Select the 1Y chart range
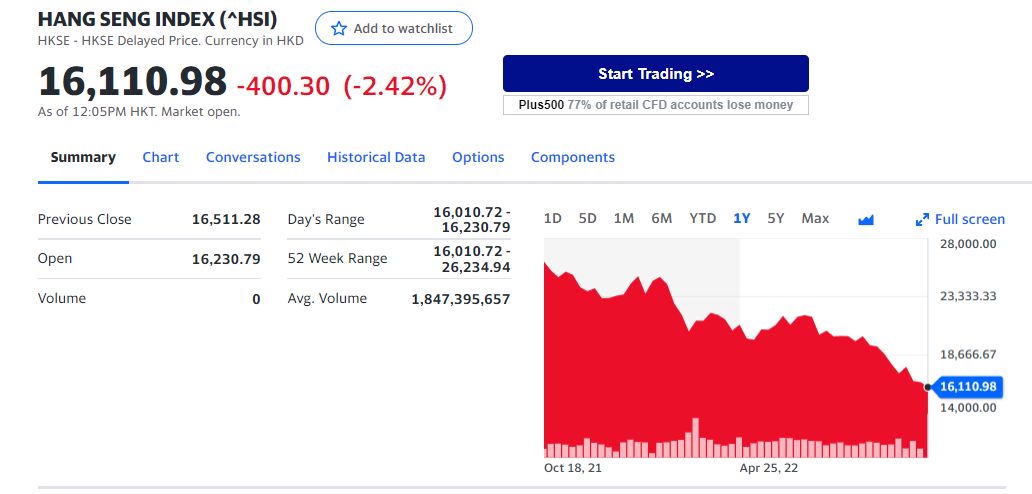This screenshot has width=1032, height=494. click(x=742, y=218)
